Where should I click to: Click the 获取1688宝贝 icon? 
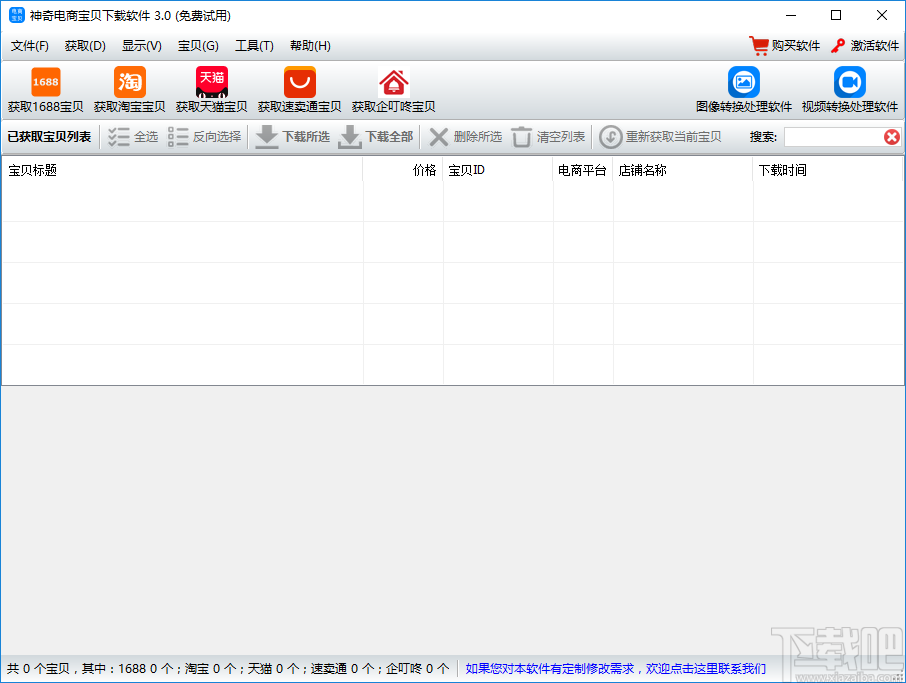(x=46, y=82)
